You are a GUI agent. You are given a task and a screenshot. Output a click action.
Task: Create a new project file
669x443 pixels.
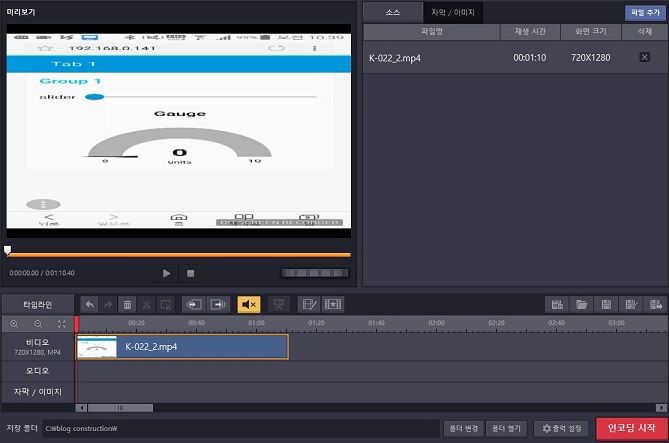coord(557,304)
